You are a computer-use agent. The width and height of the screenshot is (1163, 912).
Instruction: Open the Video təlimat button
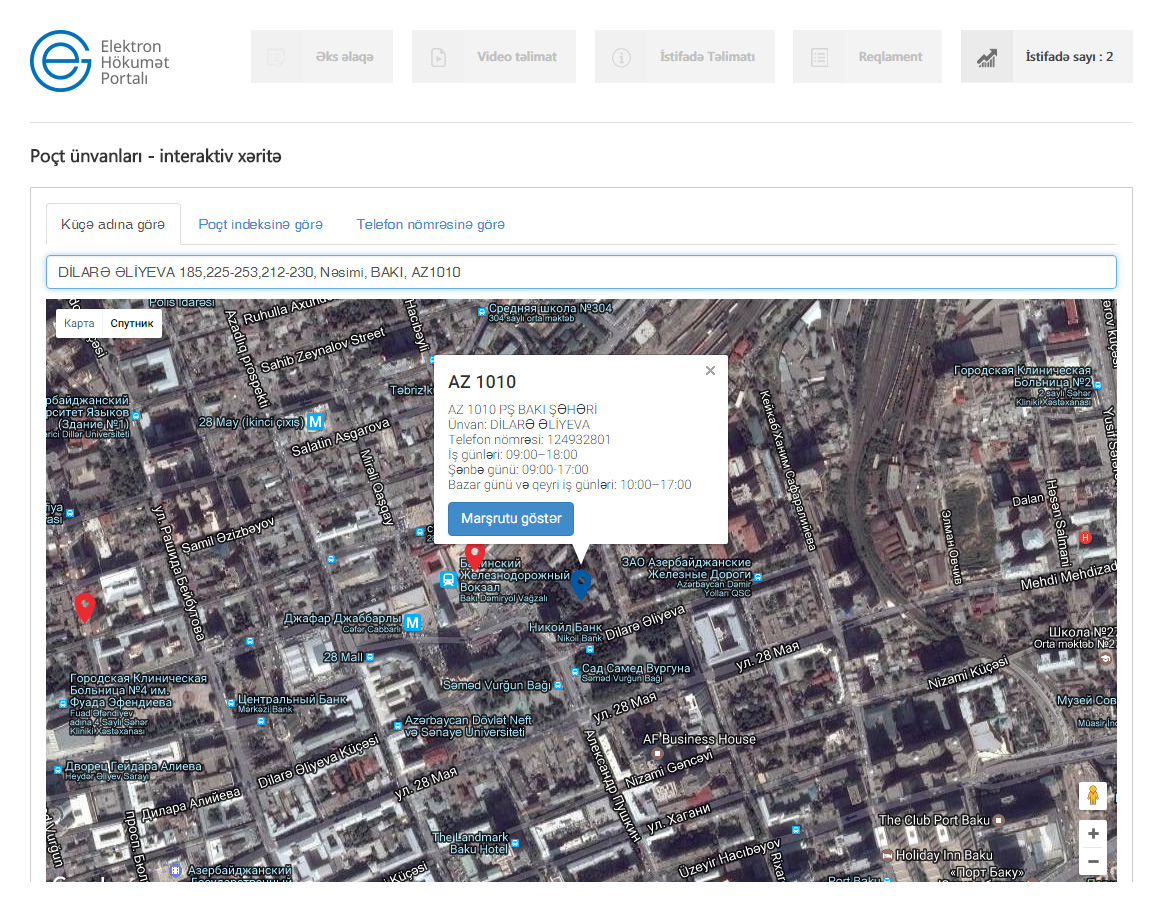tap(494, 56)
